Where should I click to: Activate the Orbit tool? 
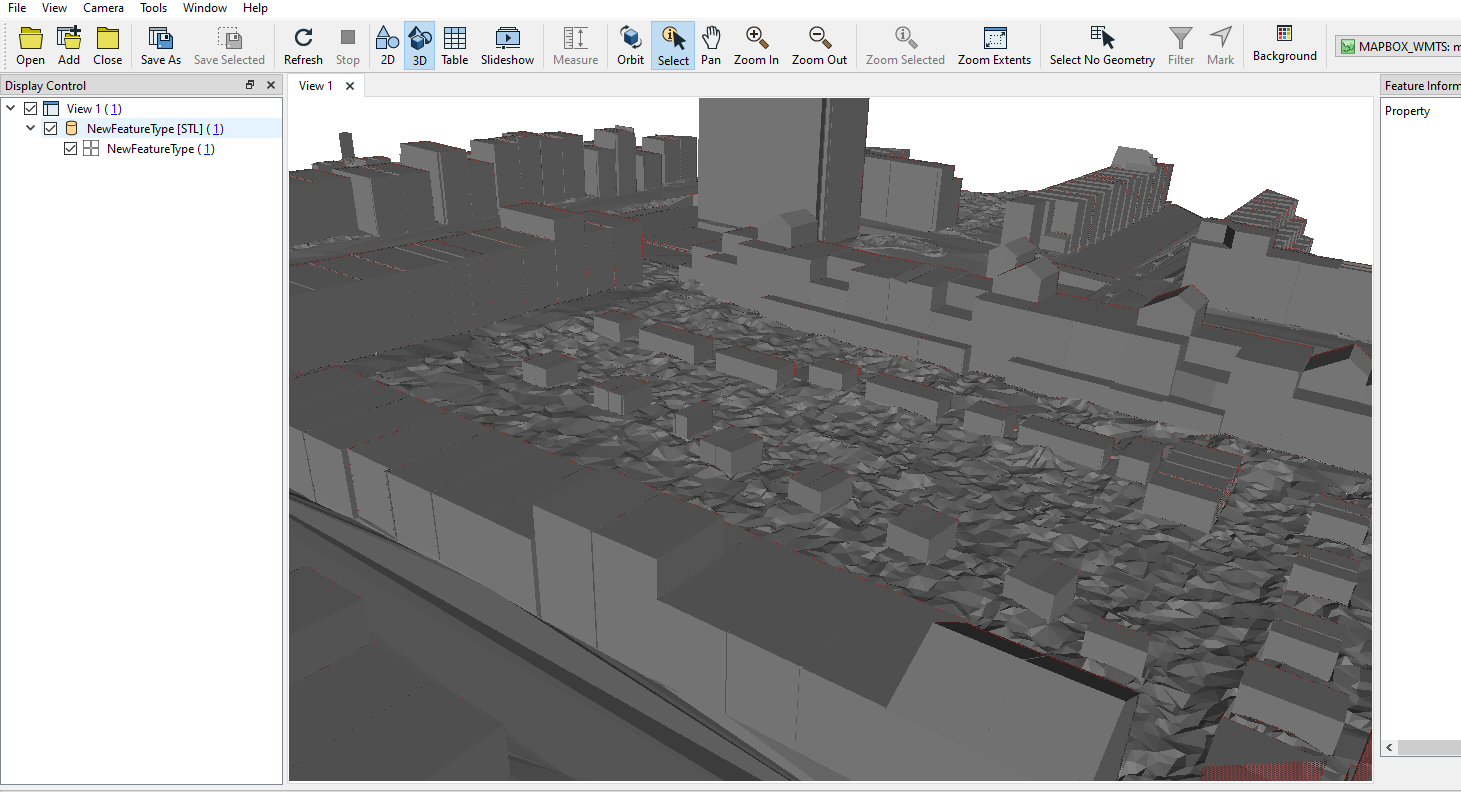631,46
